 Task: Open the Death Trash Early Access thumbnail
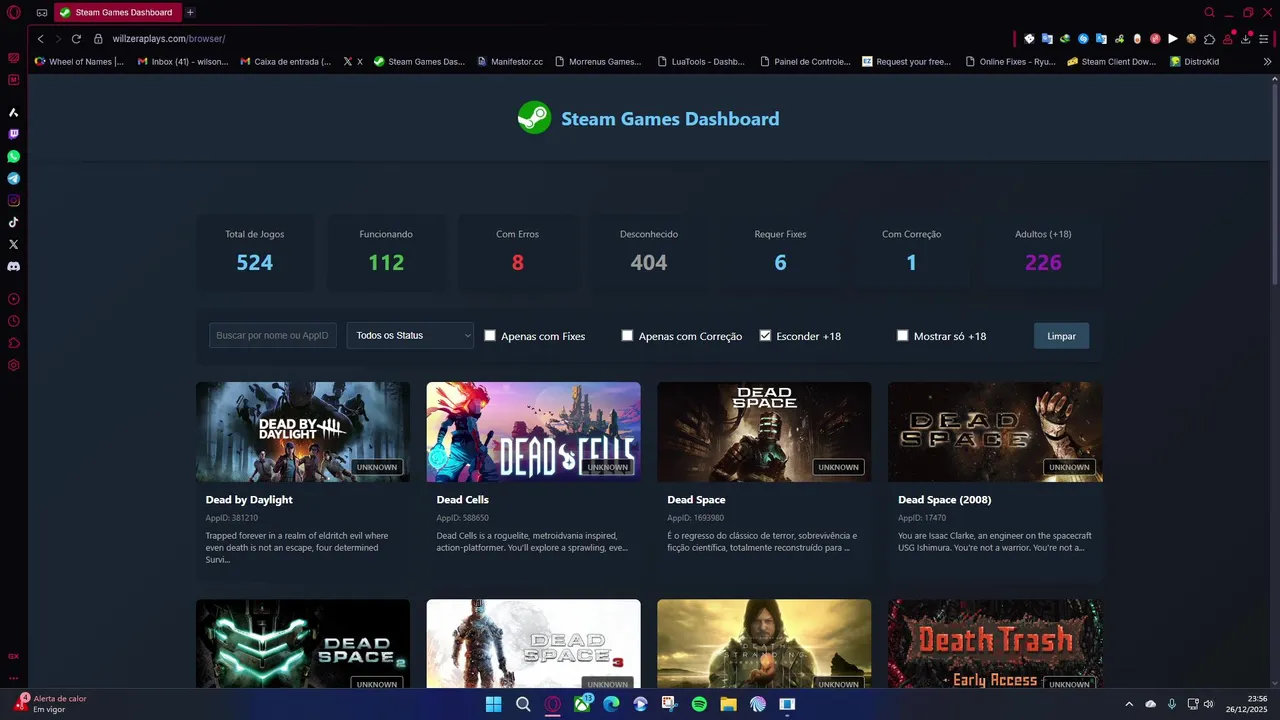point(995,643)
